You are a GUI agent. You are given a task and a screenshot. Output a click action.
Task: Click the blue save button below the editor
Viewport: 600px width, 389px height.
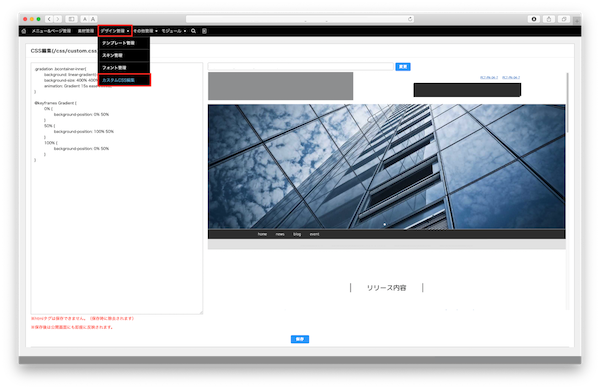click(300, 339)
